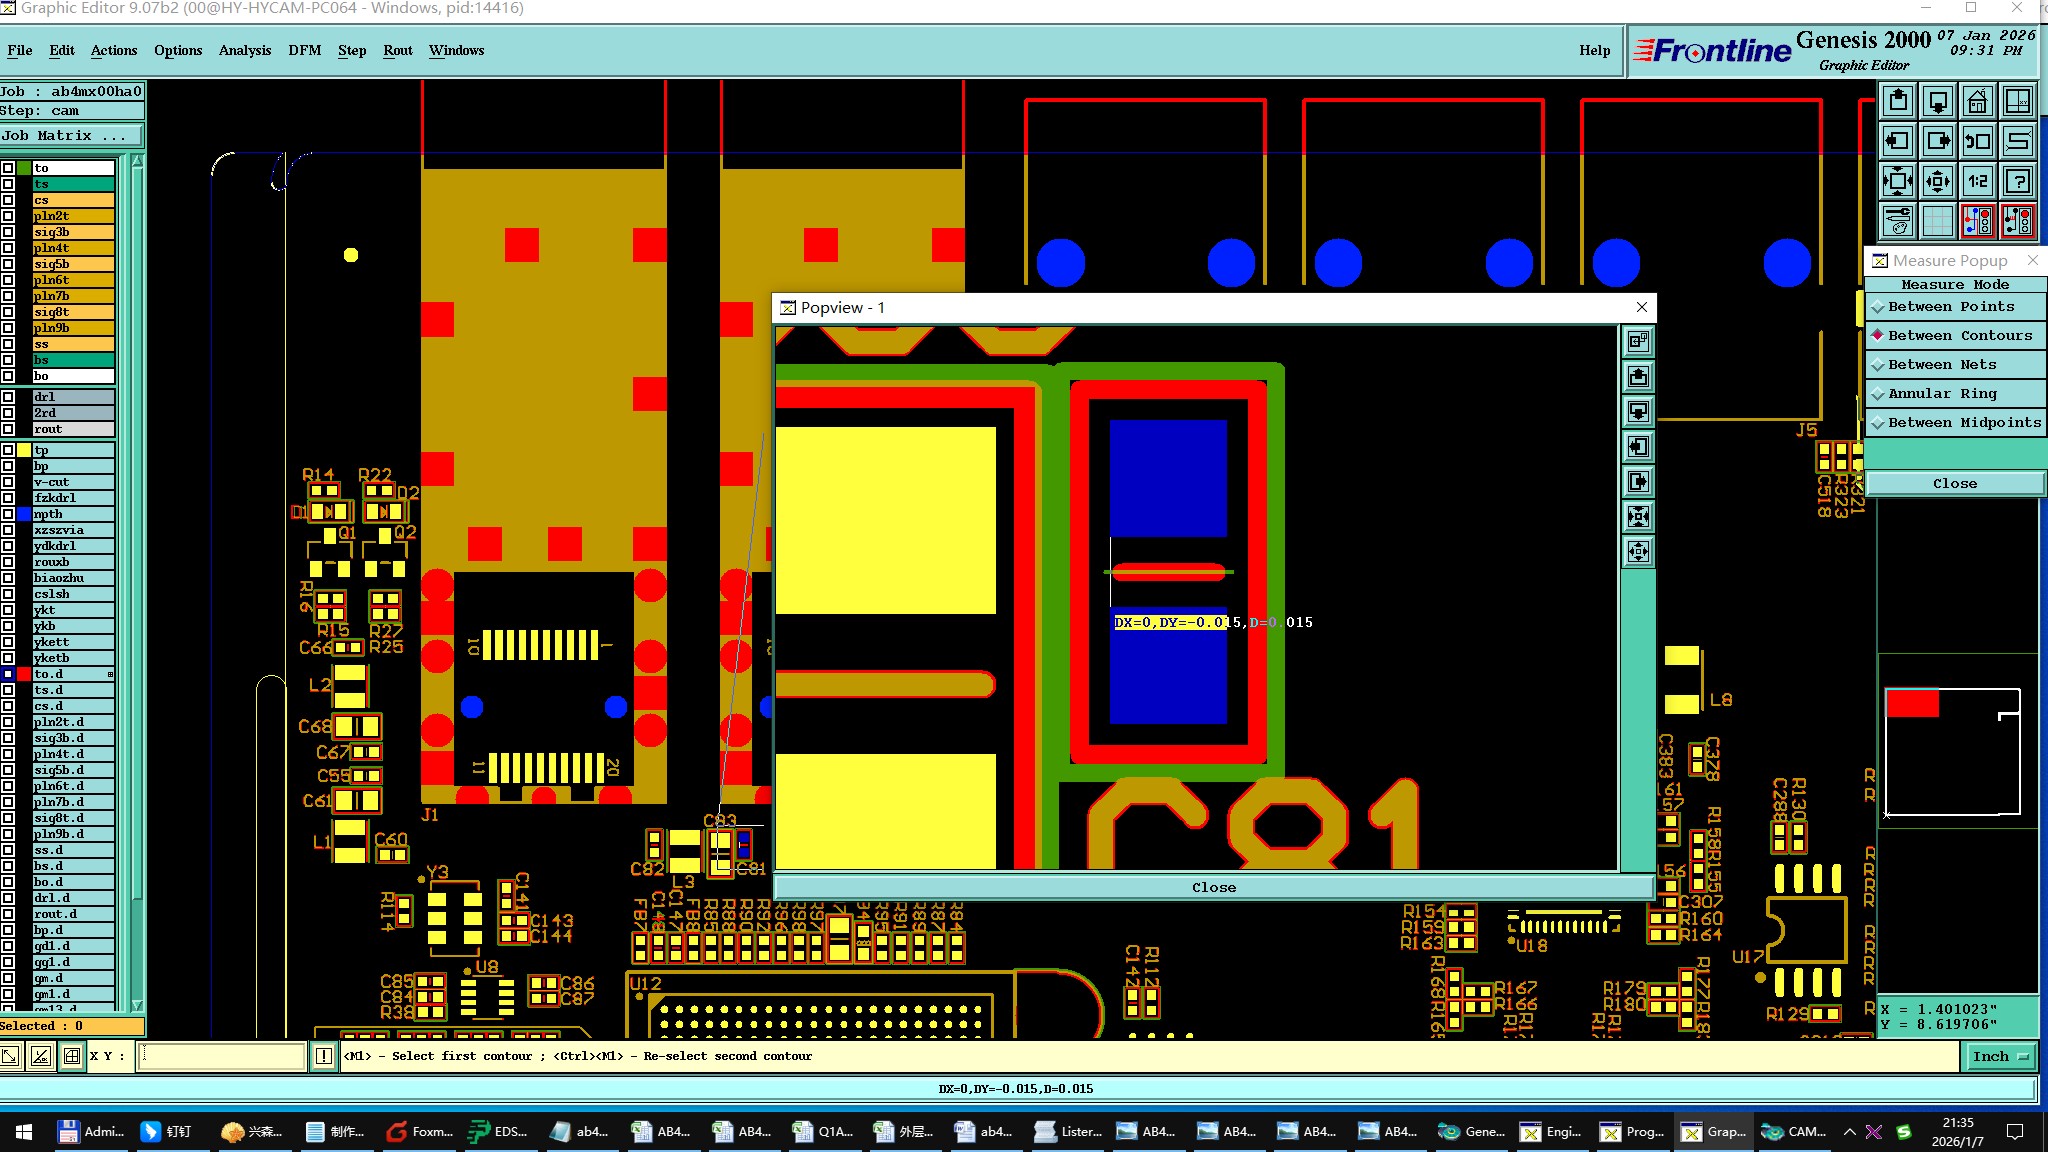2048x1152 pixels.
Task: Click the 1:2 zoom scale icon
Action: [1977, 181]
